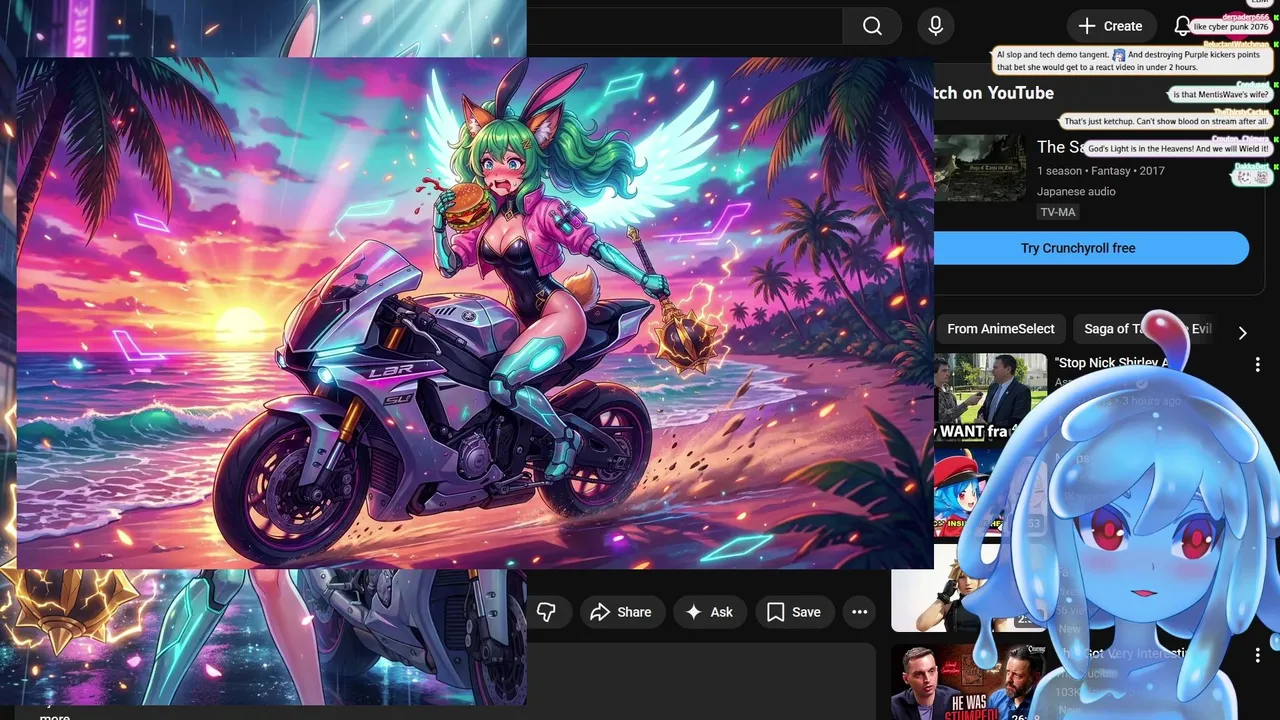Click the YouTube search magnifier button

coord(872,26)
